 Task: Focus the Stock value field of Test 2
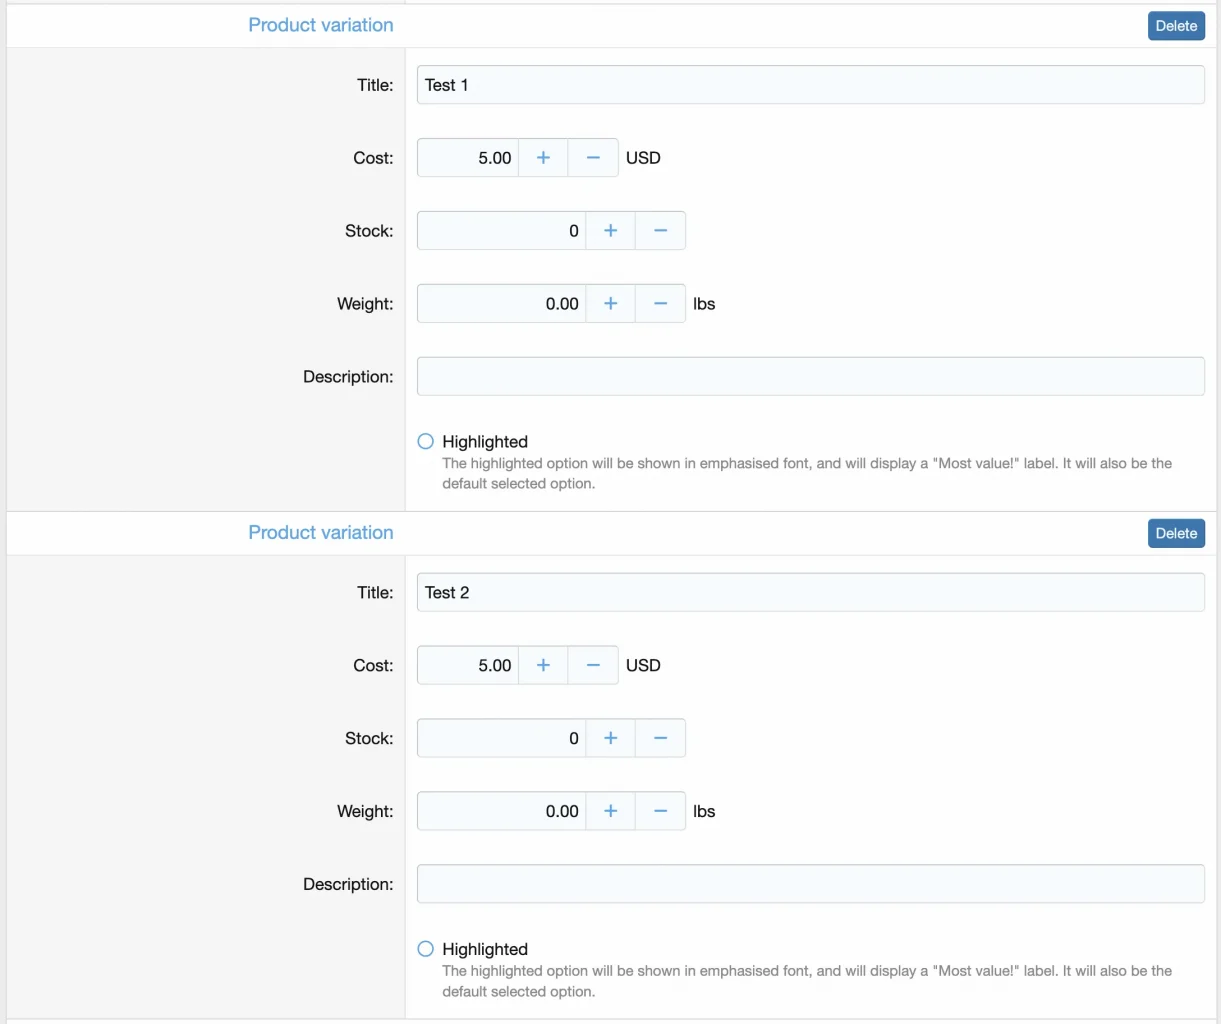tap(501, 739)
